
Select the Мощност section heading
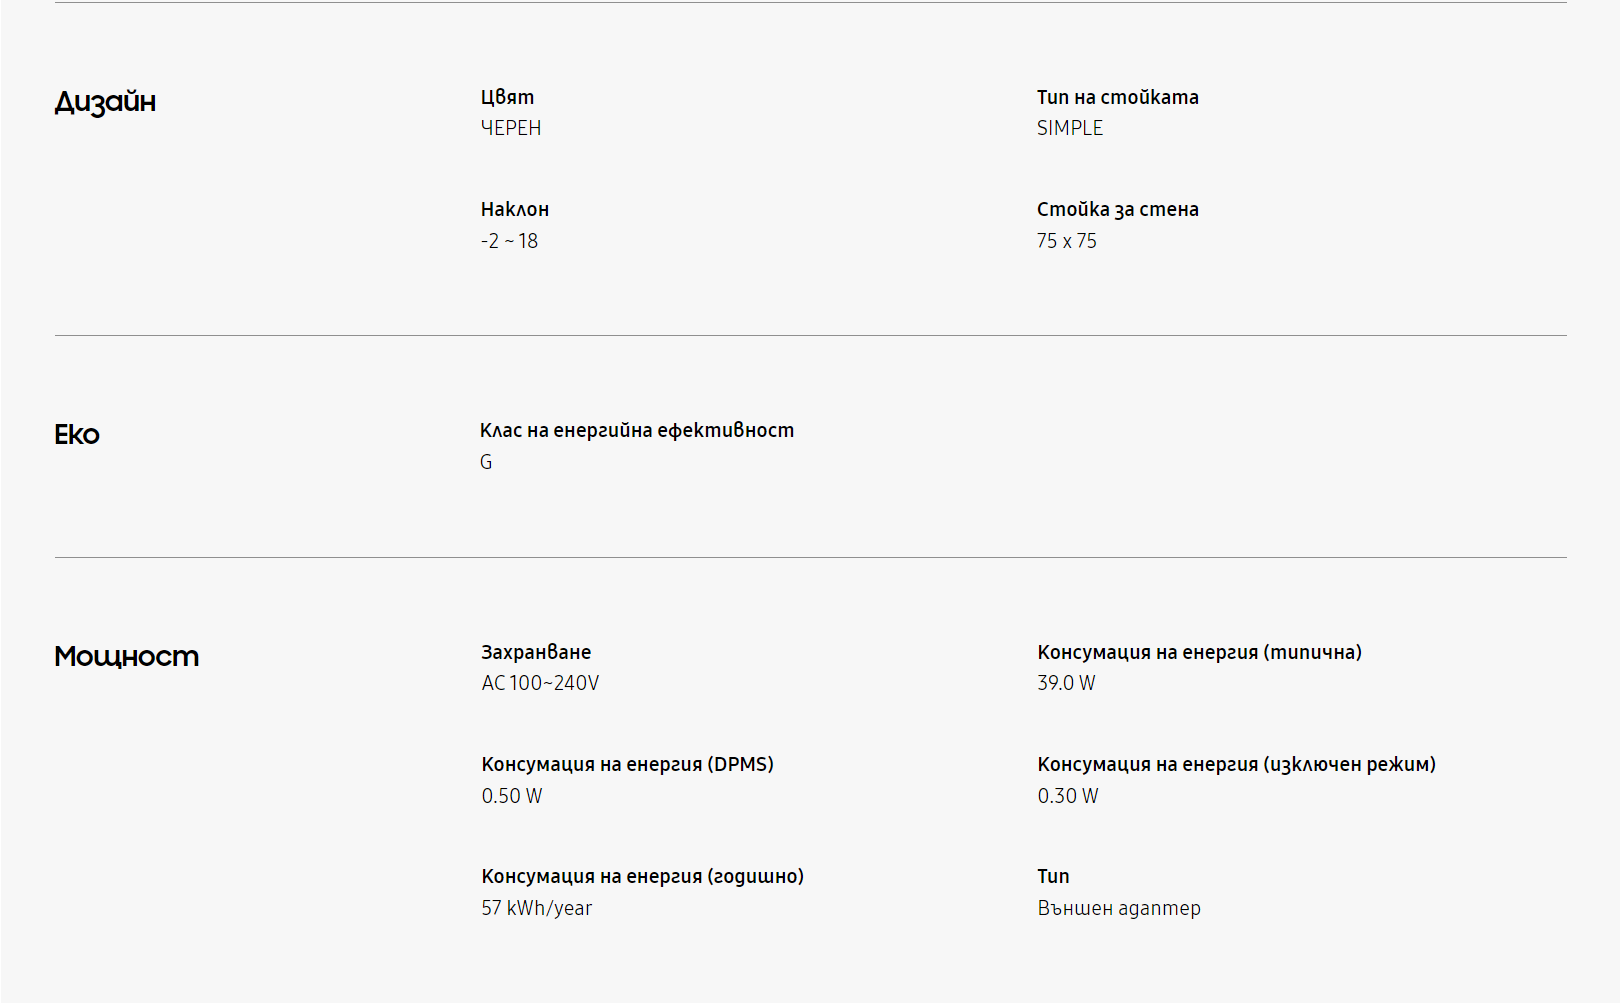(127, 656)
